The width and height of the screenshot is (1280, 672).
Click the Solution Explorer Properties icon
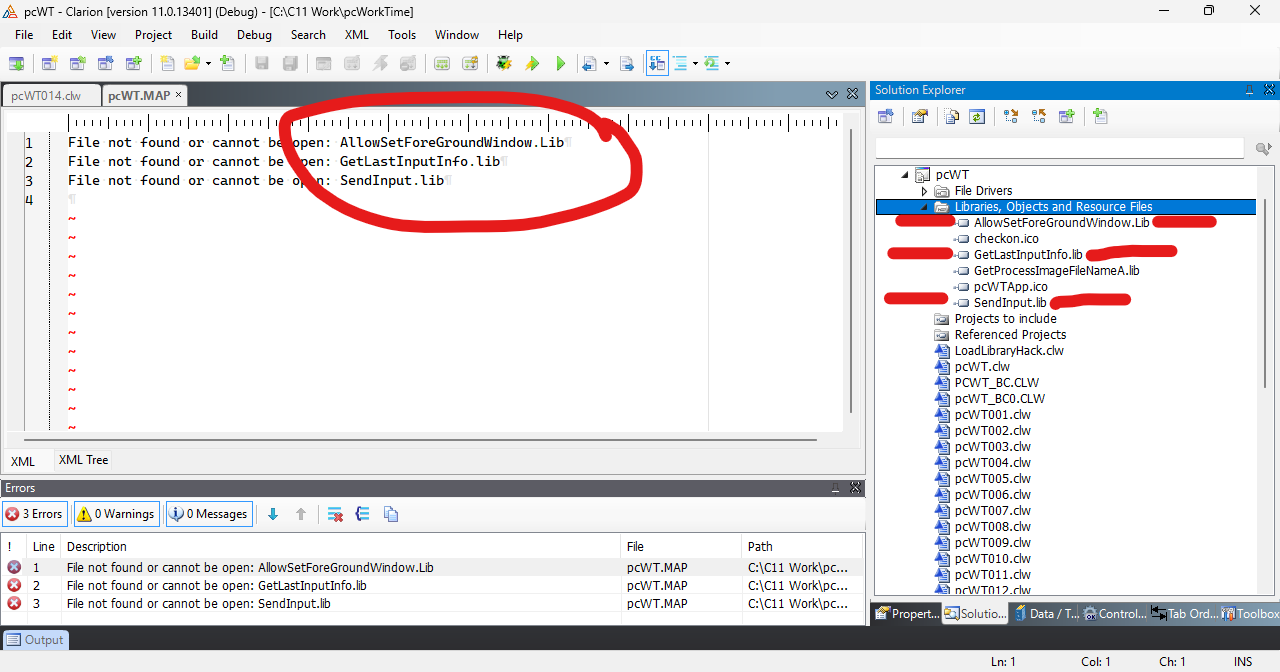pos(919,116)
